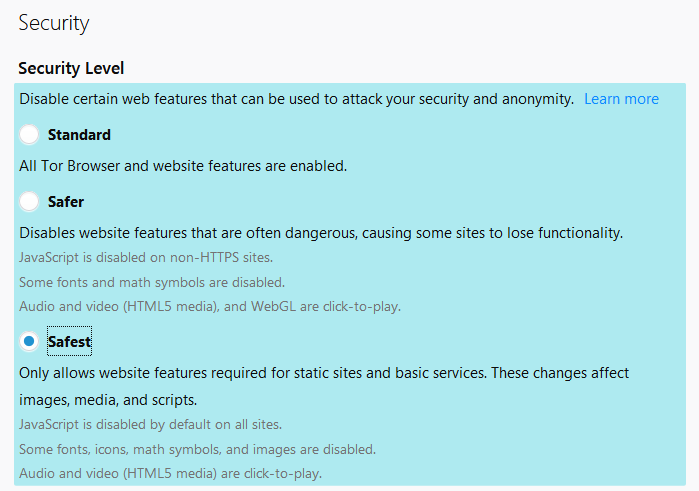This screenshot has height=491, width=699.
Task: Click the focused Safest label
Action: [x=70, y=342]
